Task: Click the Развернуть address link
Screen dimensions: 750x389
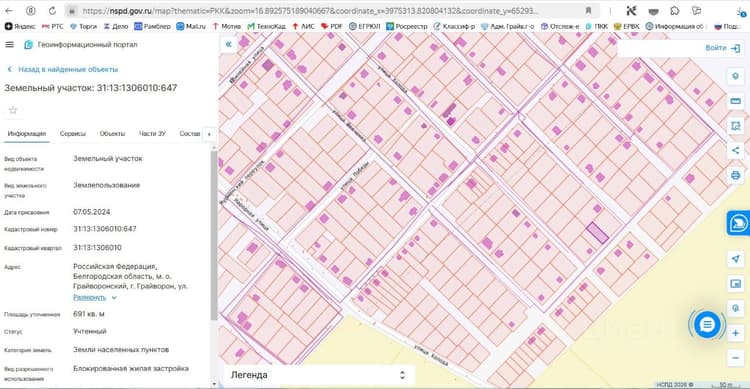Action: pyautogui.click(x=89, y=298)
